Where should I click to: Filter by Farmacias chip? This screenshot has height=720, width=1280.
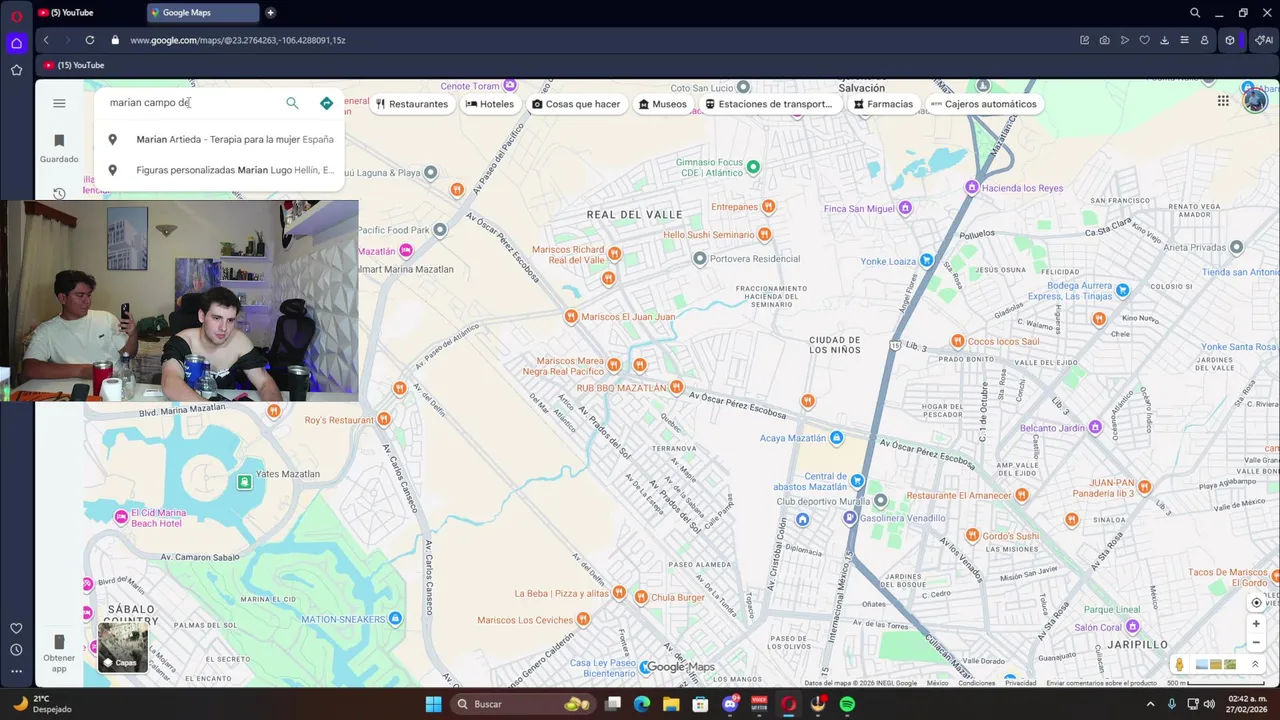point(883,104)
